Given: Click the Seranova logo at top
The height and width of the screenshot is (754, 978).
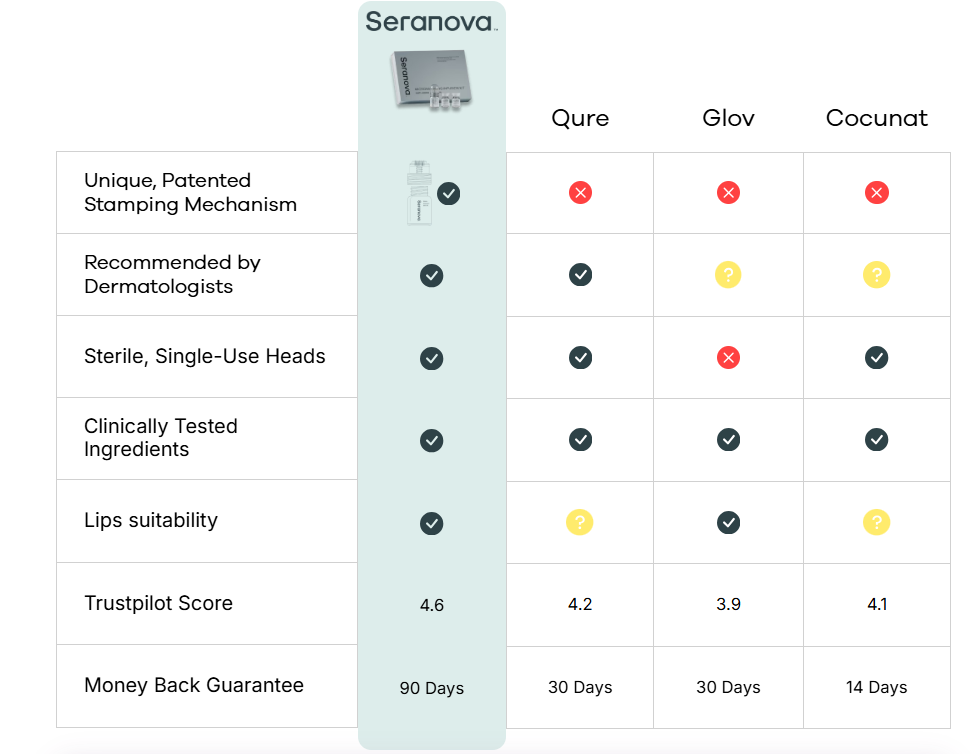Looking at the screenshot, I should (431, 22).
